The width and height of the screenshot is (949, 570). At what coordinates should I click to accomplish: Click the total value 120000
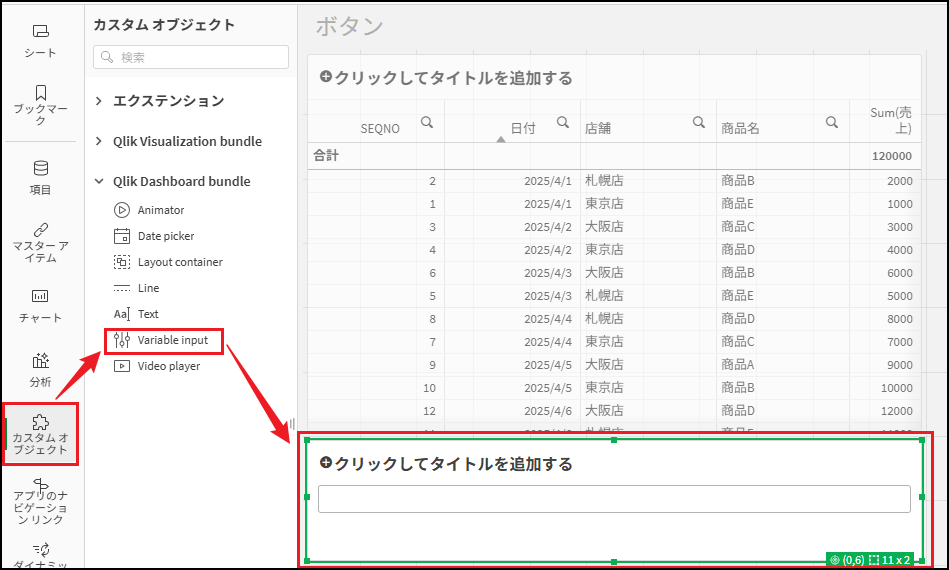pos(892,156)
